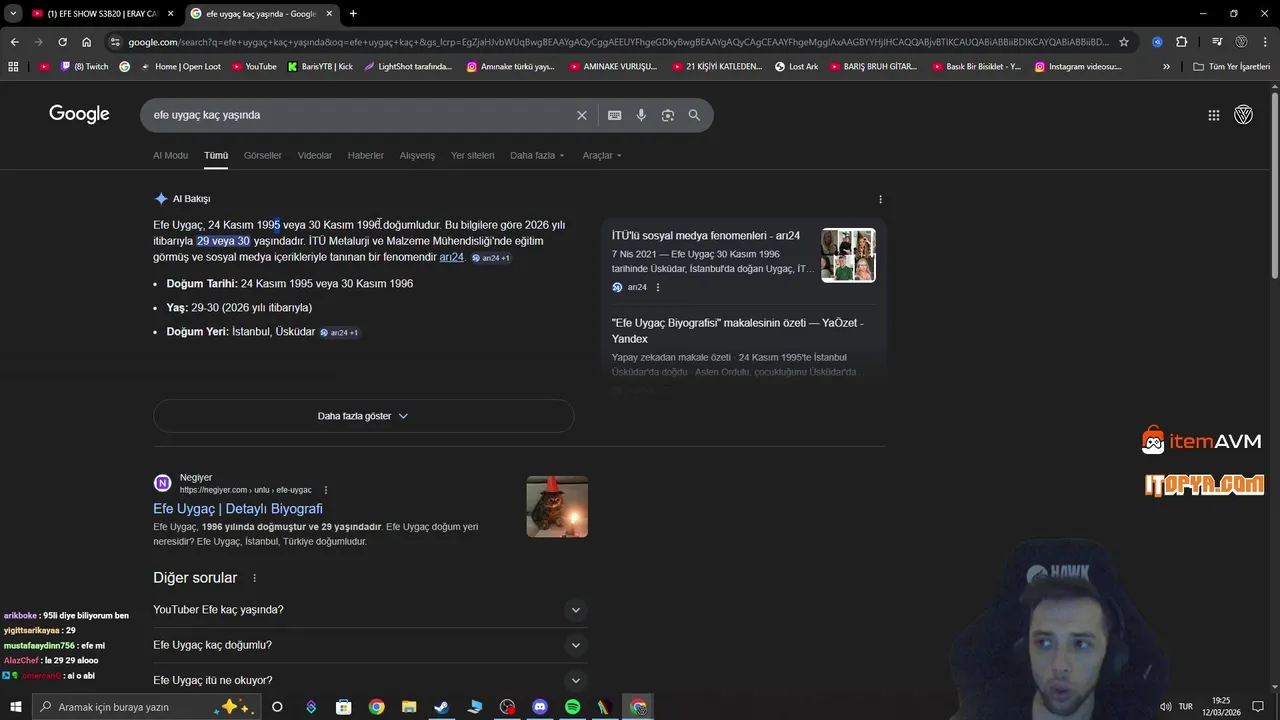Clear the search box with the X icon
1280x720 pixels.
pyautogui.click(x=581, y=115)
